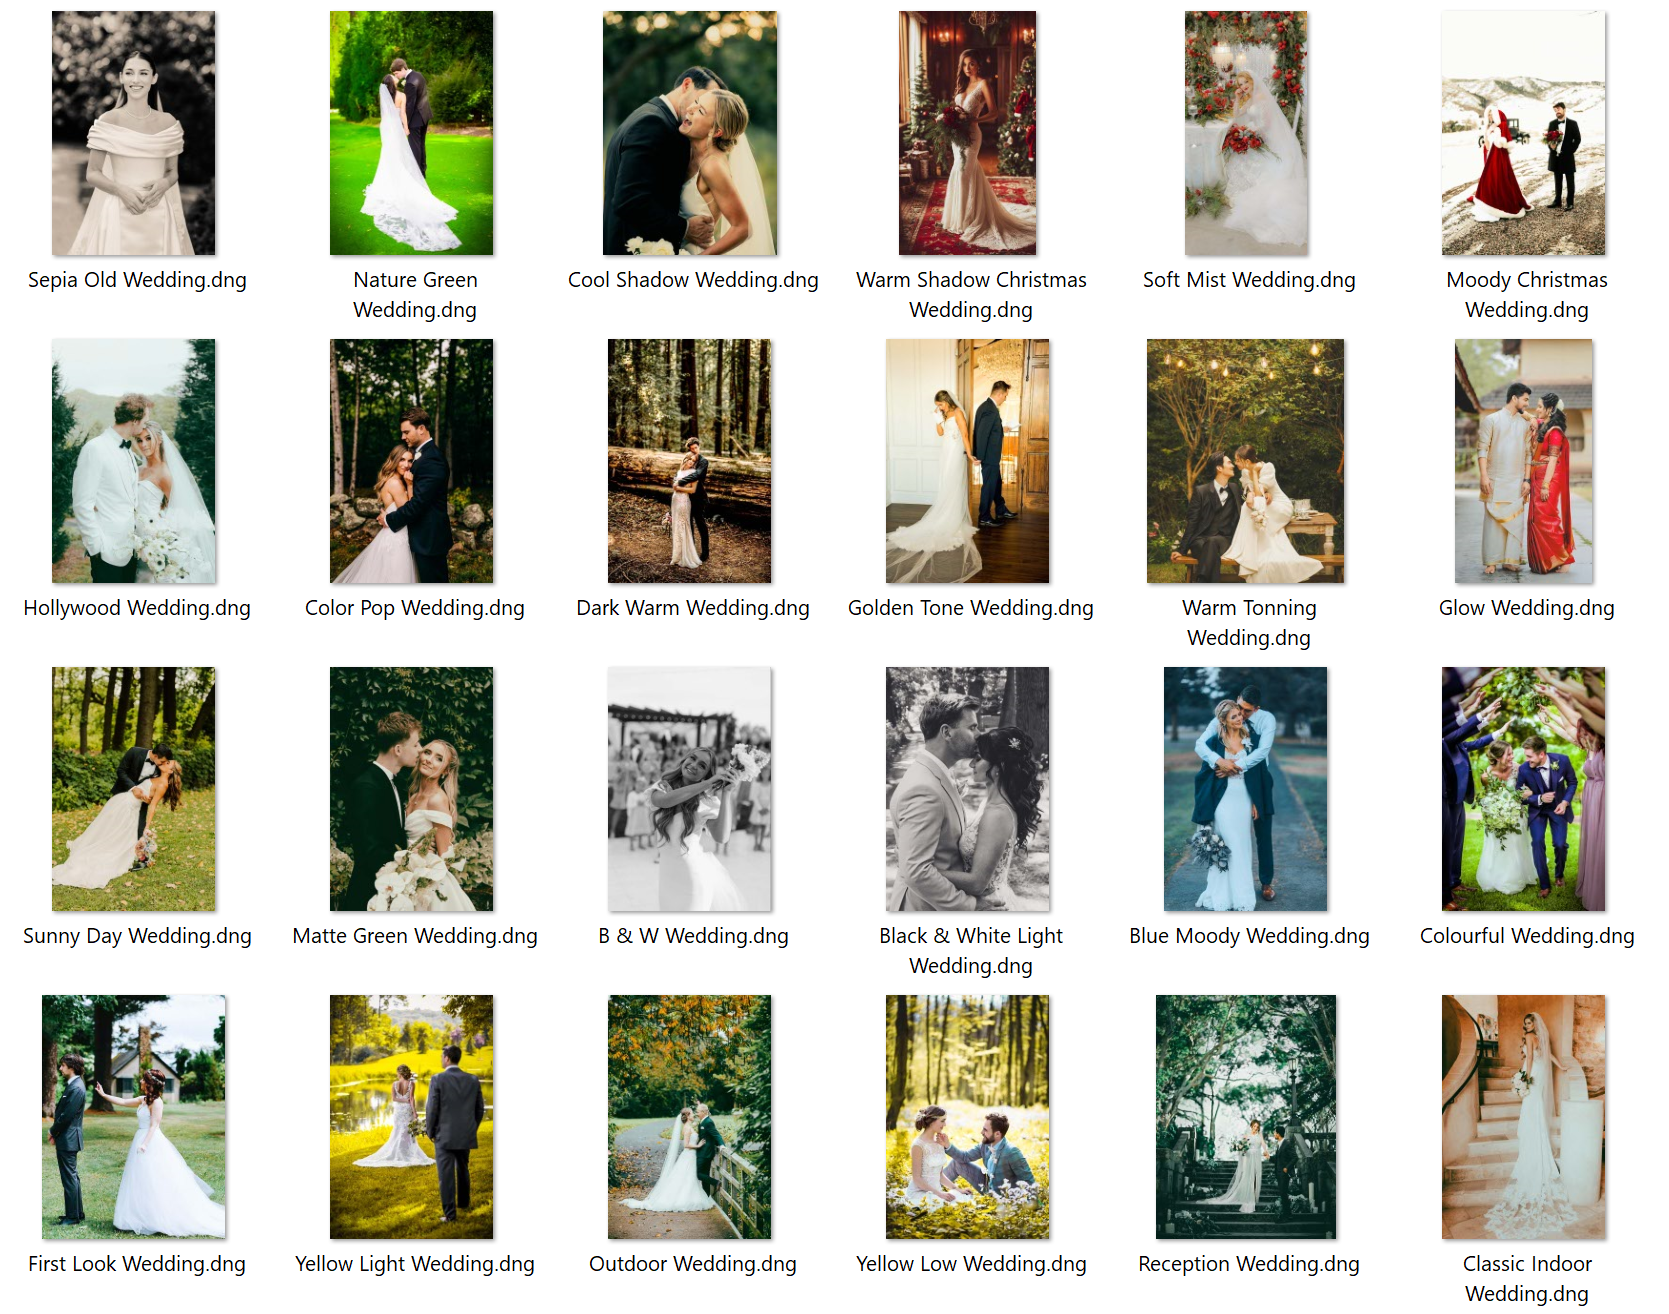
Task: Select Black & White Light Wedding.dng
Action: (967, 789)
